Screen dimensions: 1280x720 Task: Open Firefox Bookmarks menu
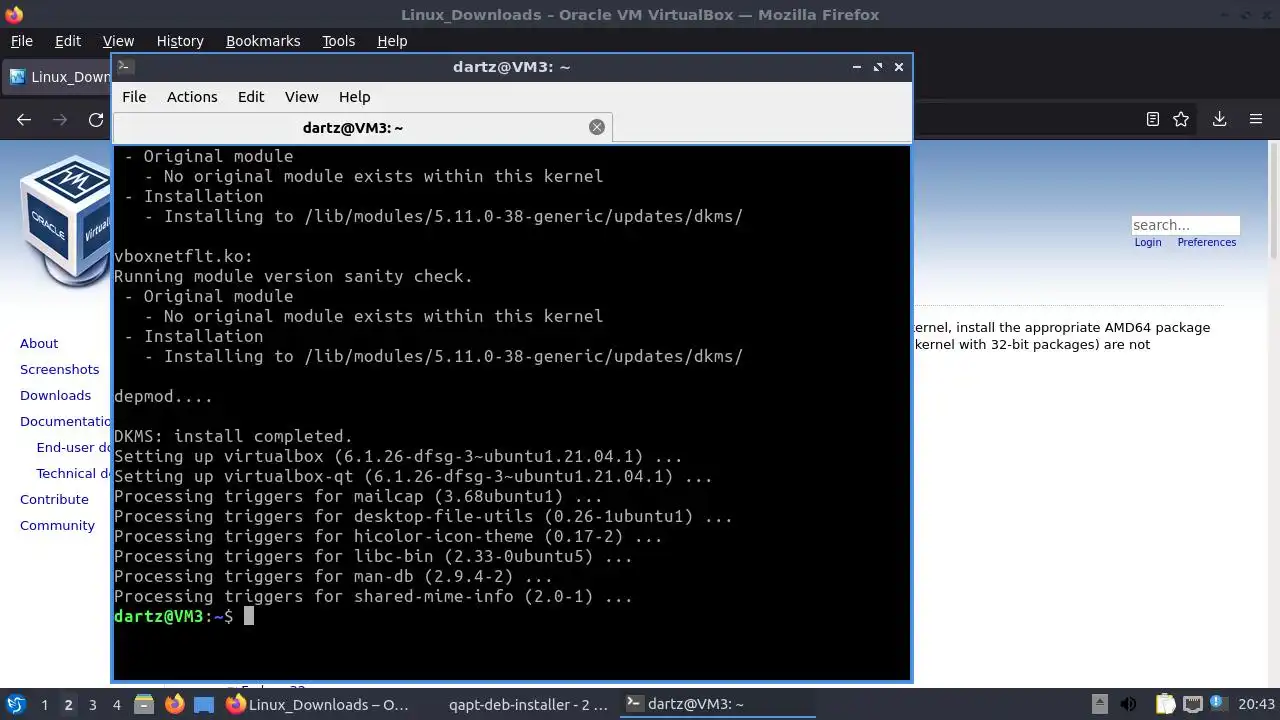[x=263, y=41]
